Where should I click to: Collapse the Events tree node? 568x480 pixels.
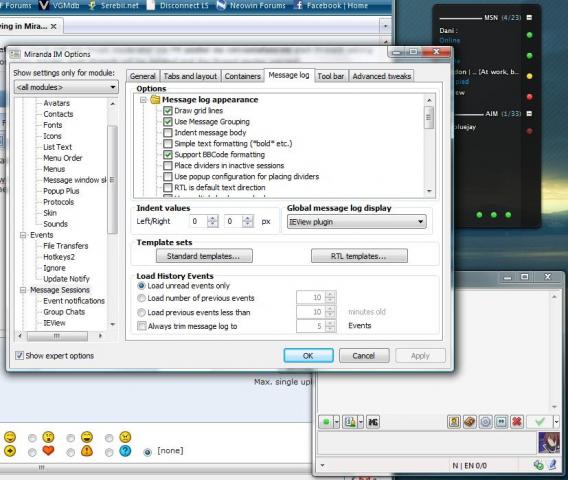23,235
